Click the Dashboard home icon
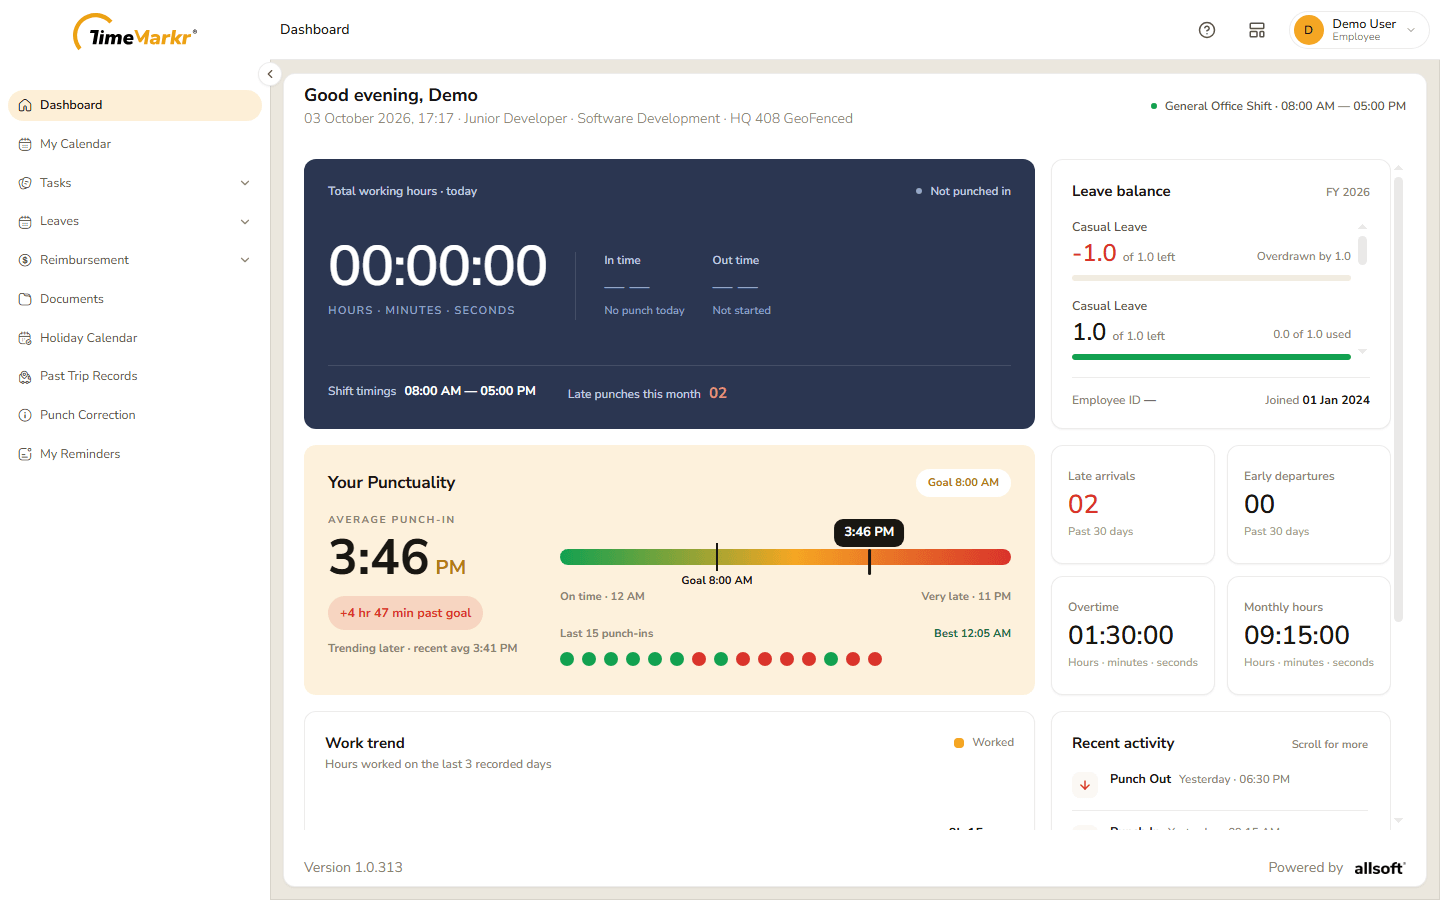This screenshot has height=900, width=1440. [x=25, y=105]
